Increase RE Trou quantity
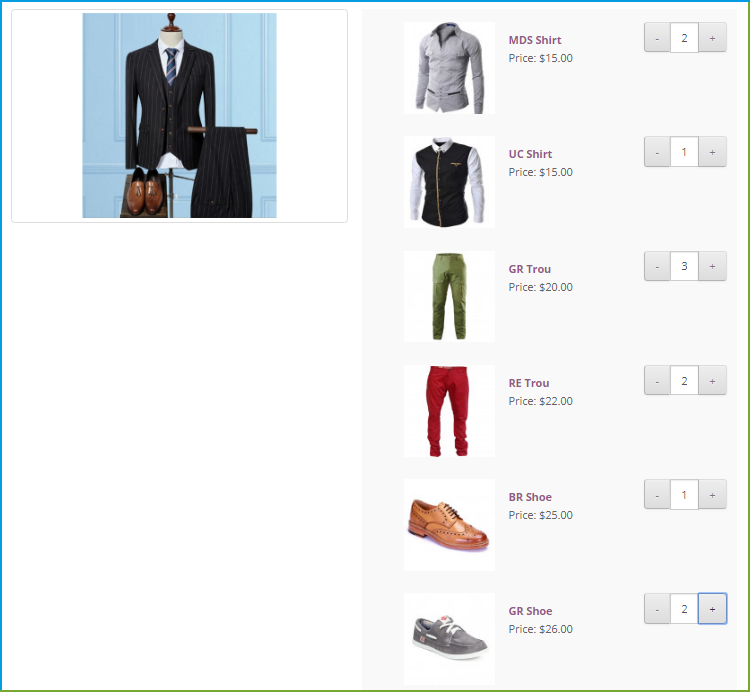750x692 pixels. point(712,380)
